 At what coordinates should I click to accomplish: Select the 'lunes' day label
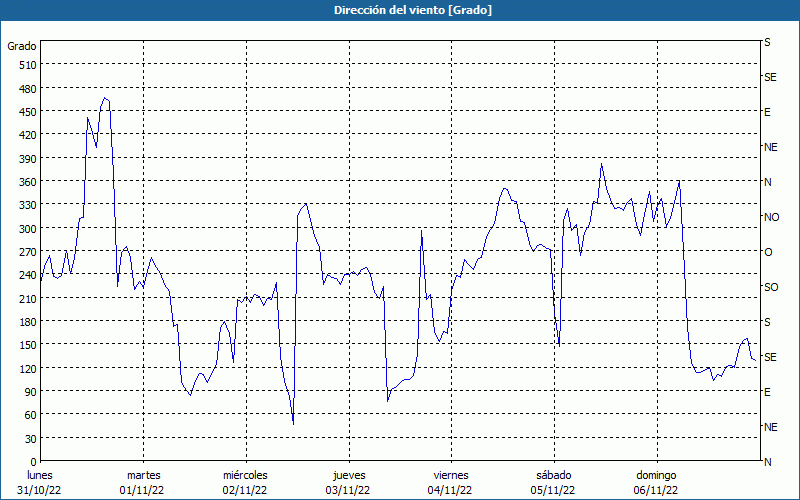pos(40,475)
